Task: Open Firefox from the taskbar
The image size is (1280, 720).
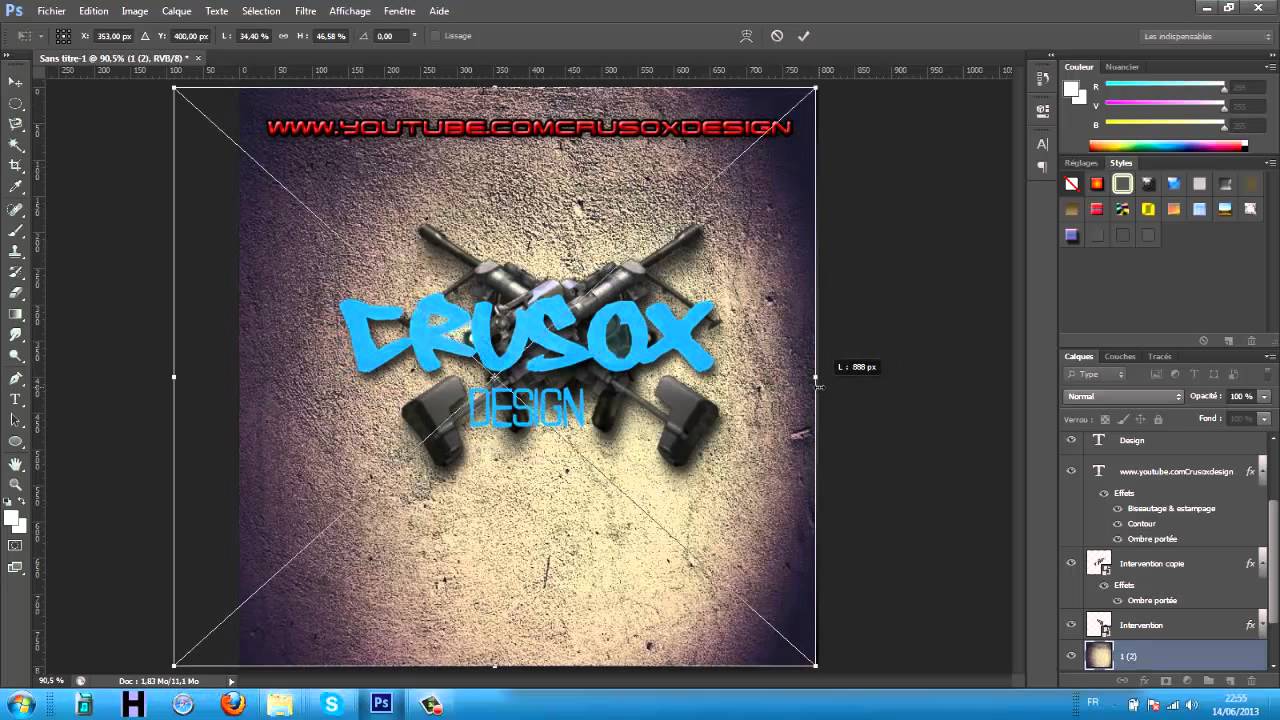Action: coord(232,704)
